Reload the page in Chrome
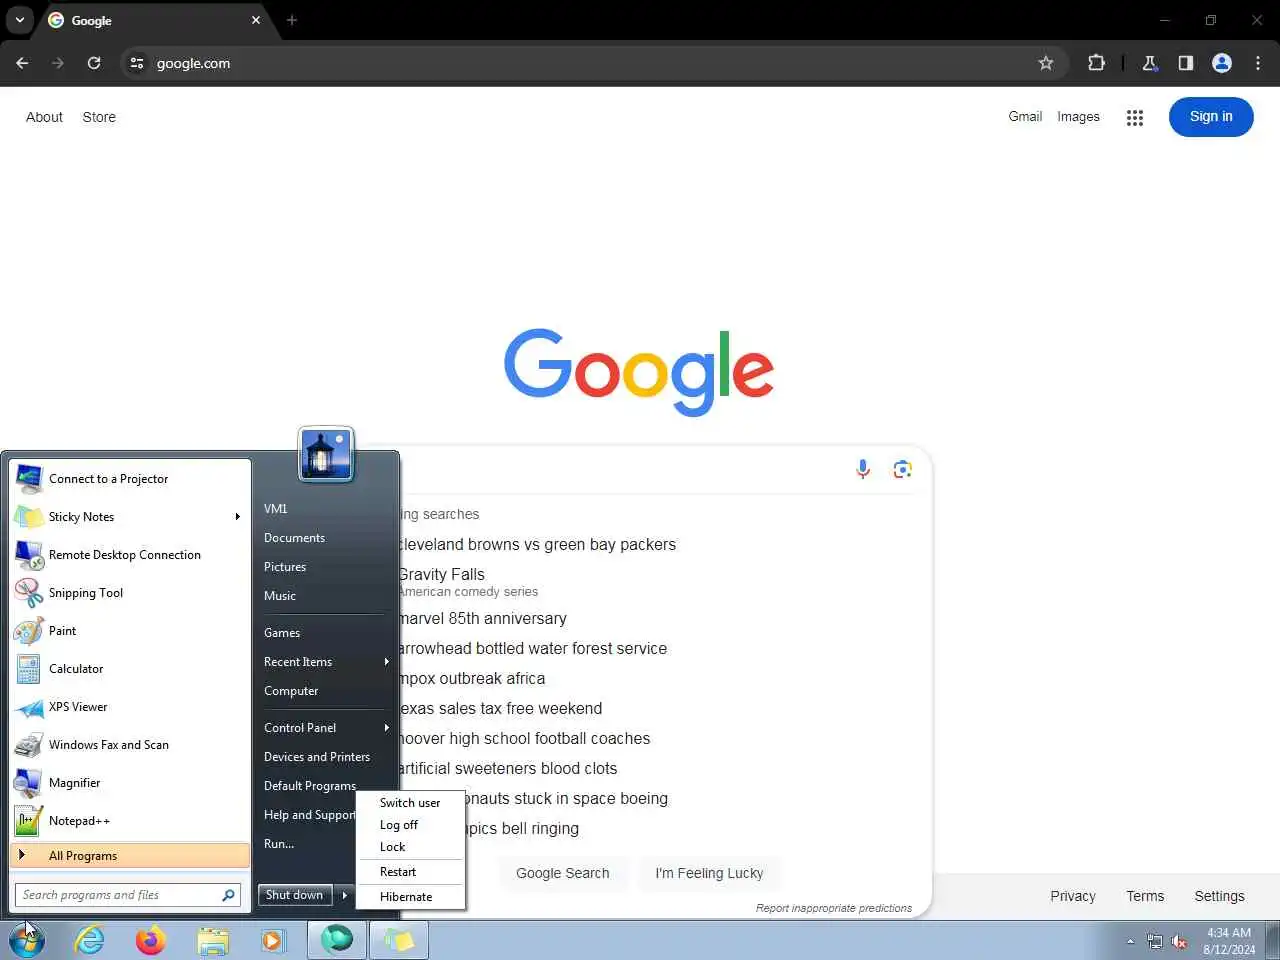 (94, 63)
